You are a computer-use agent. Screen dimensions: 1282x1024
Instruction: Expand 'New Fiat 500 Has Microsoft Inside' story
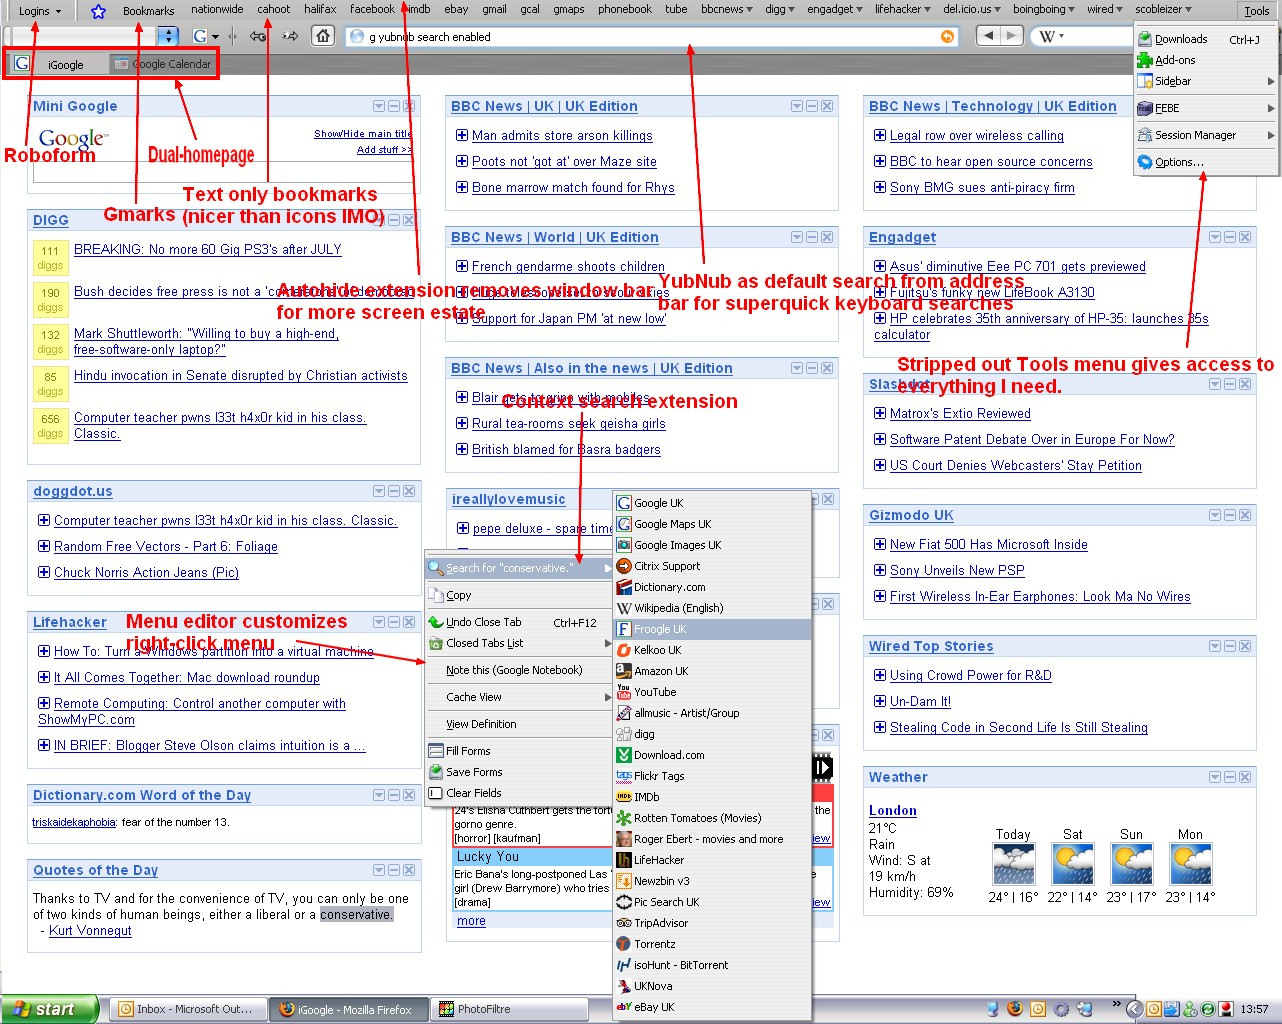click(x=880, y=544)
